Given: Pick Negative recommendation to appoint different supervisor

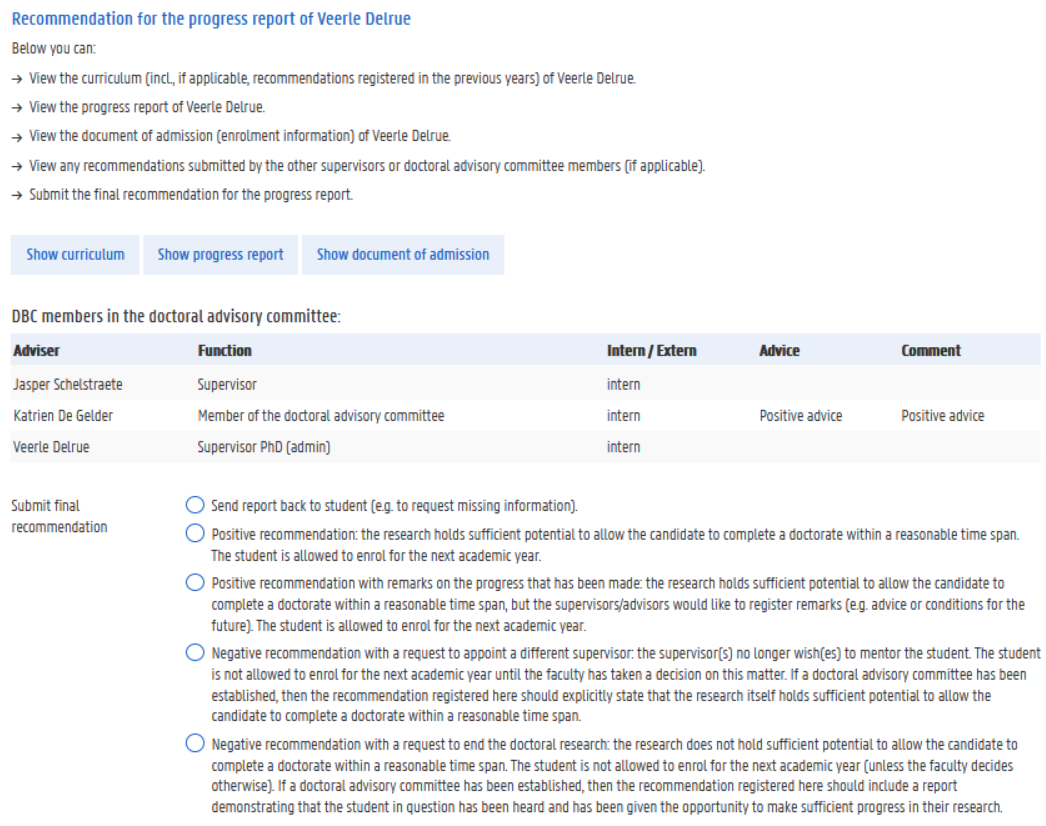Looking at the screenshot, I should (195, 652).
